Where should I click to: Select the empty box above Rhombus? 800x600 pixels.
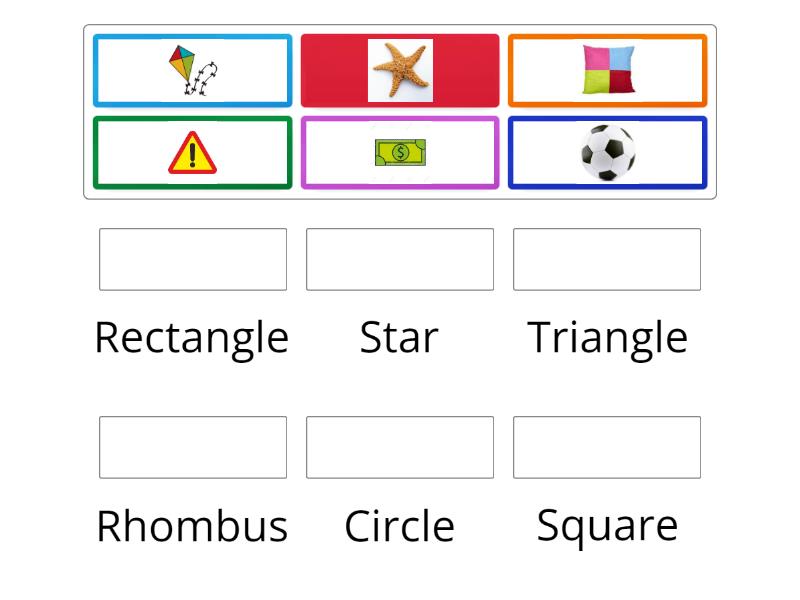coord(193,447)
